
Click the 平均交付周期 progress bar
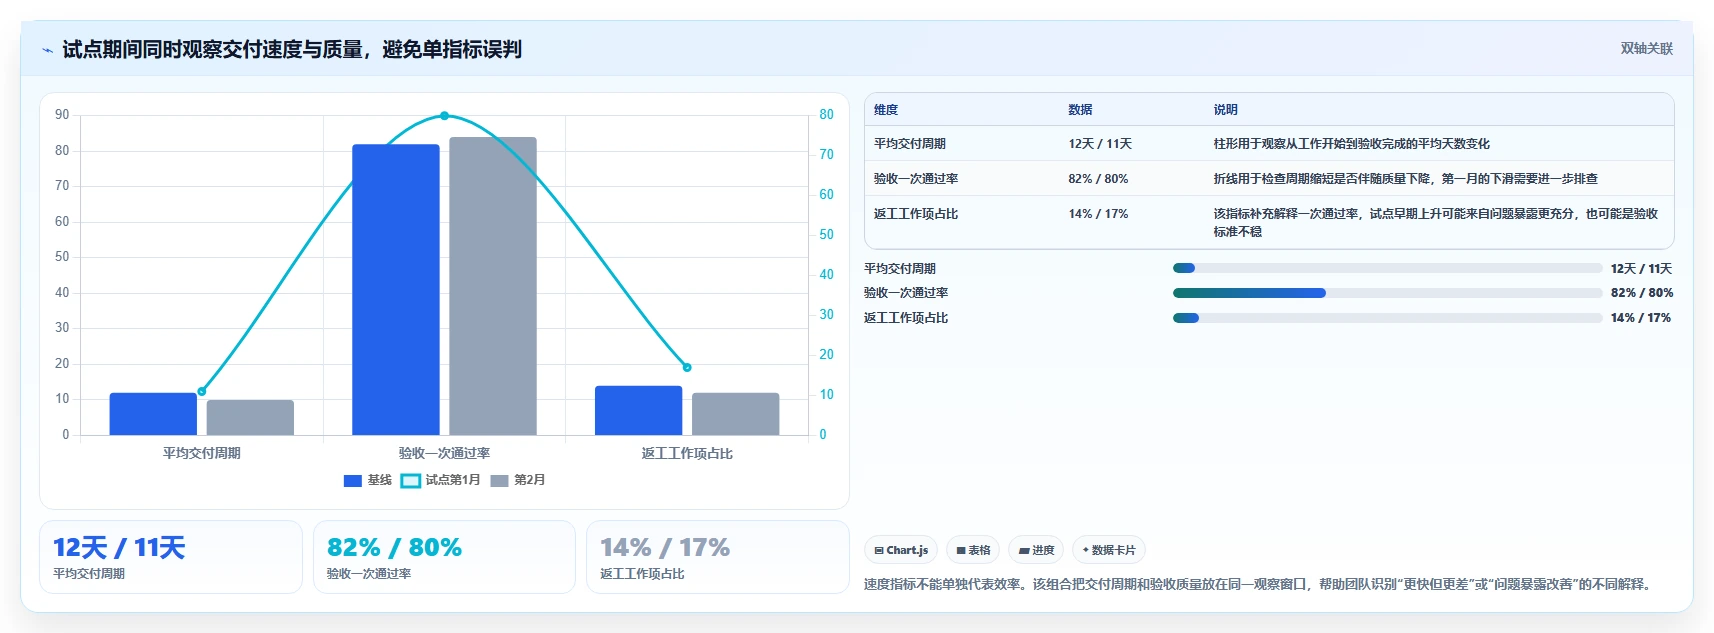(1387, 268)
